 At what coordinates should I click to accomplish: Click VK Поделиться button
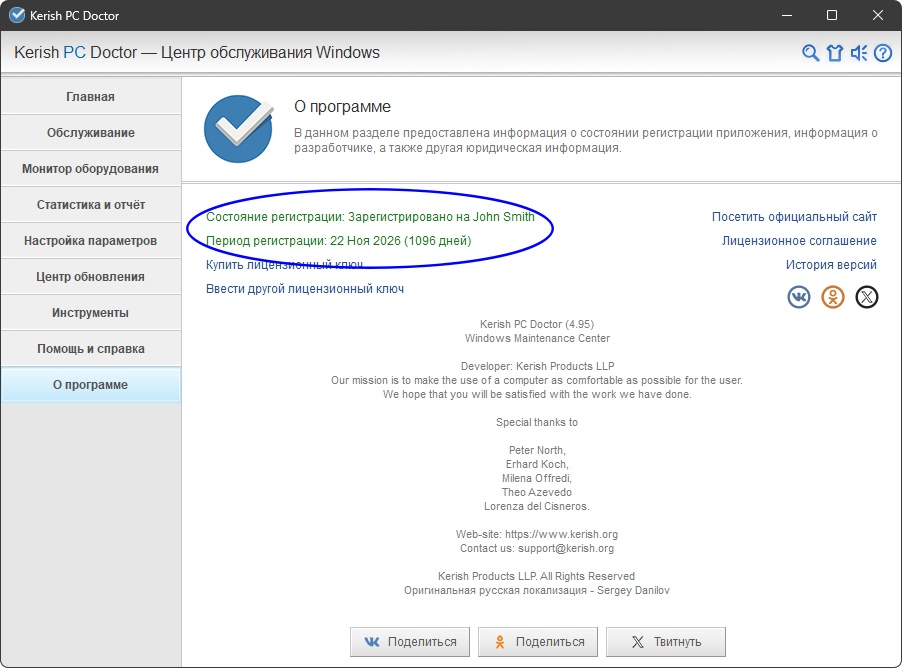point(410,642)
